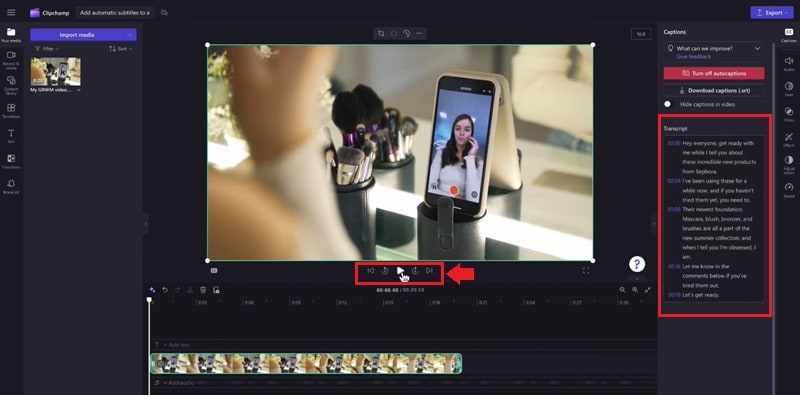Select the video clip on timeline
The image size is (800, 395).
(306, 363)
